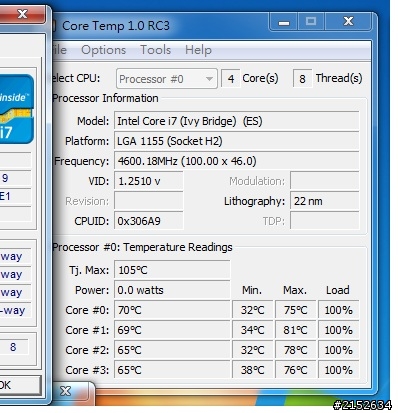
Task: Click the Tj. Max value '105°C'
Action: [172, 270]
